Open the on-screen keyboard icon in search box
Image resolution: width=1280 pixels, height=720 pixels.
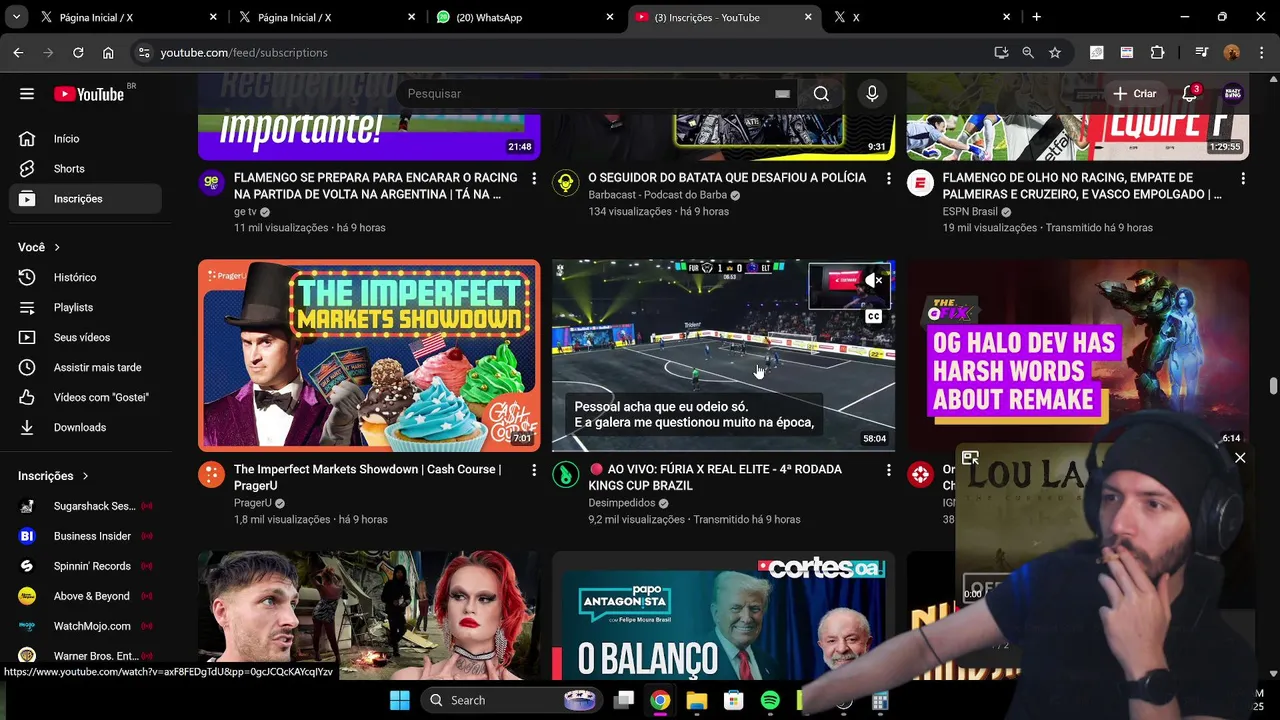click(x=782, y=94)
